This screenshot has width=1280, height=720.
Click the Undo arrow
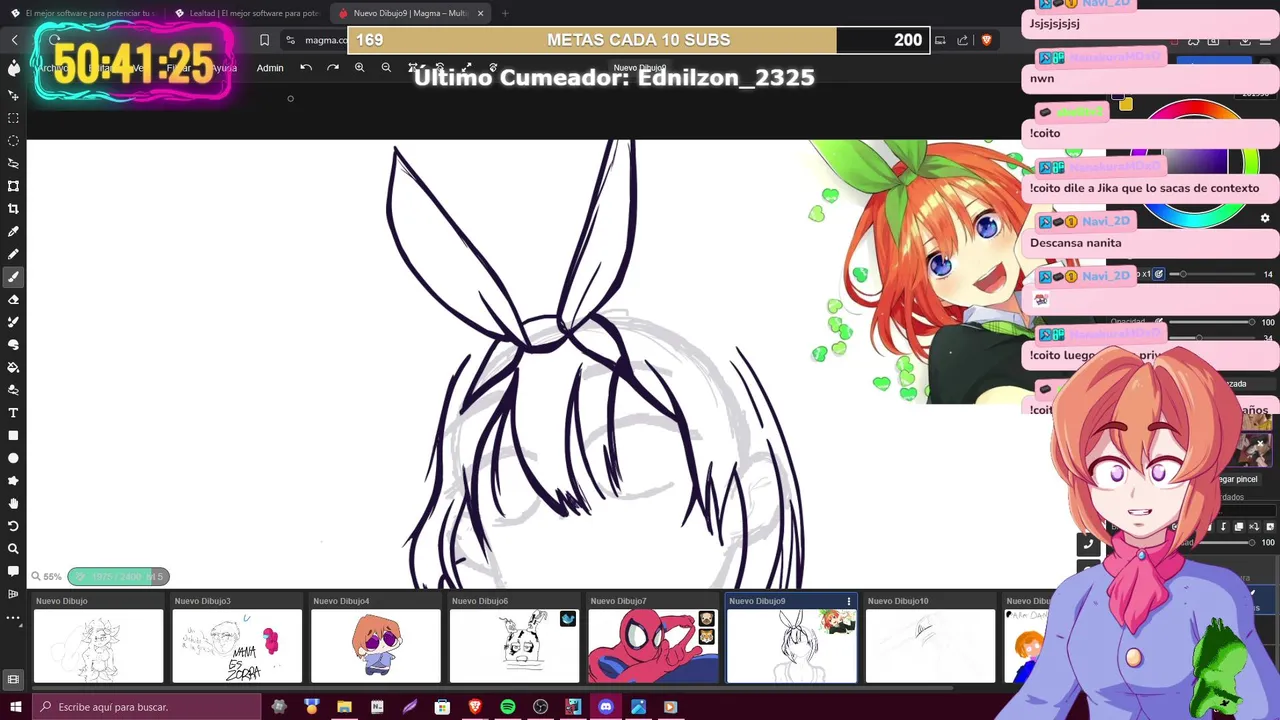pos(306,68)
